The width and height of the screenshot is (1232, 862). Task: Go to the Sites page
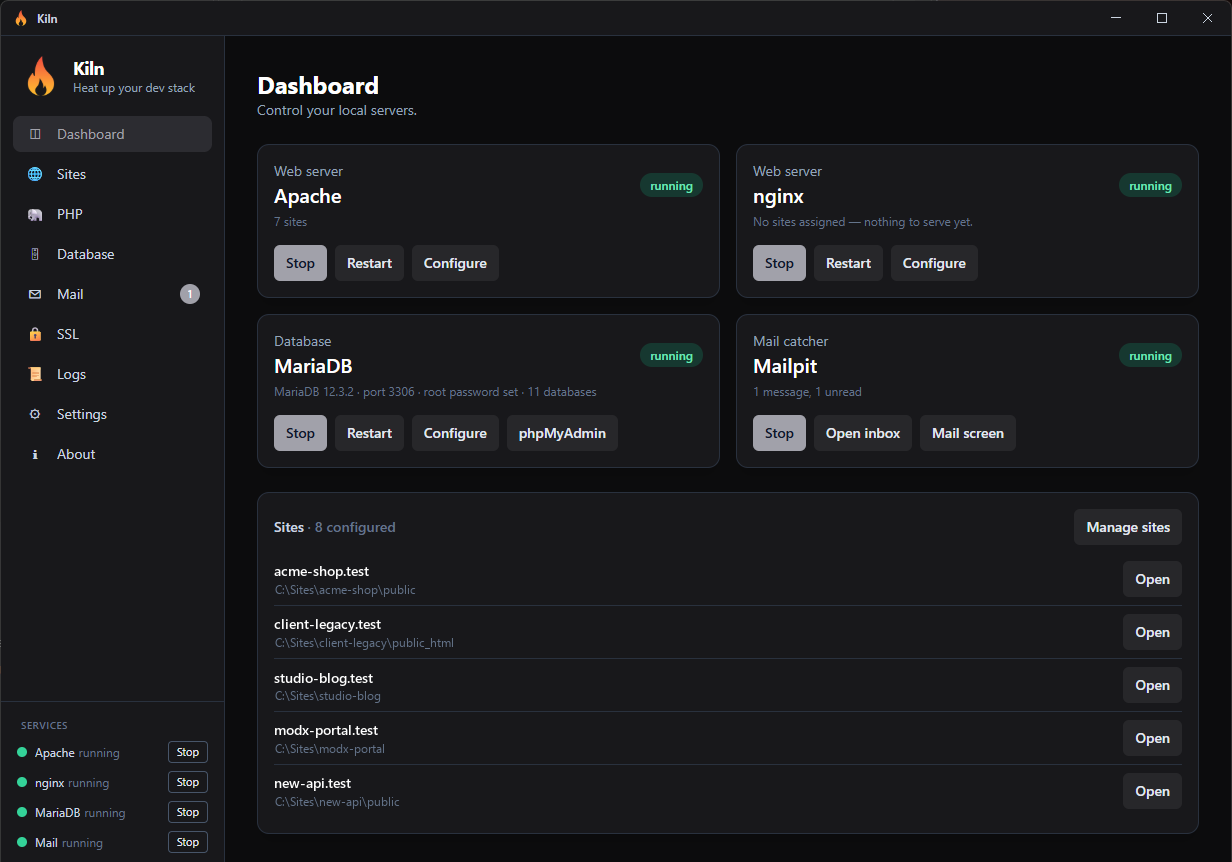tap(112, 174)
